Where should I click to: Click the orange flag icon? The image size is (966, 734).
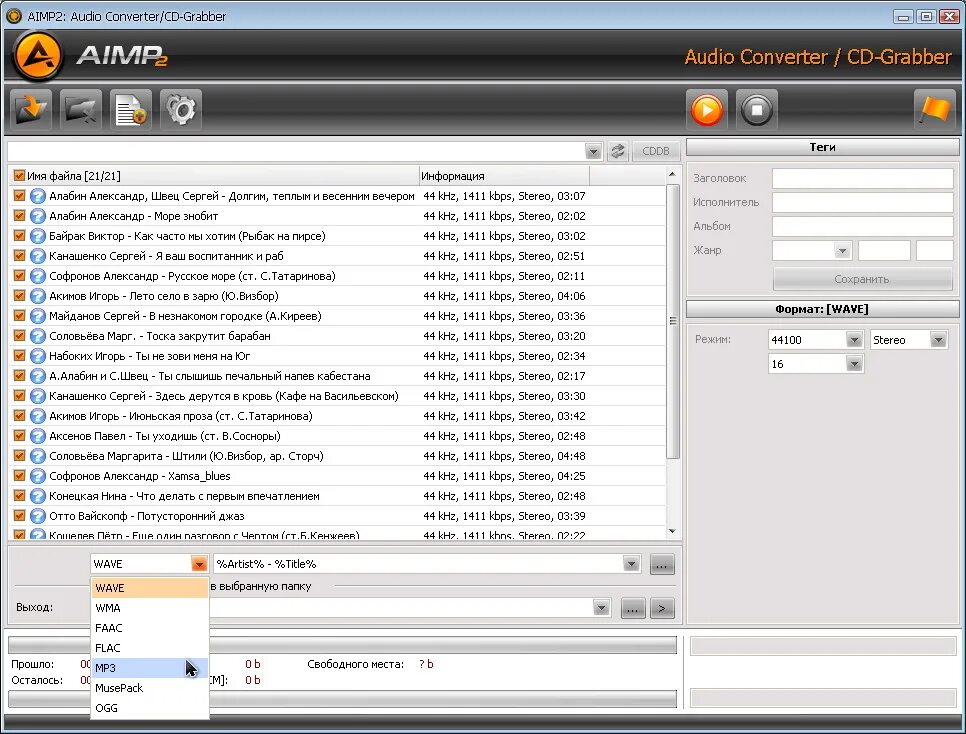[x=934, y=110]
